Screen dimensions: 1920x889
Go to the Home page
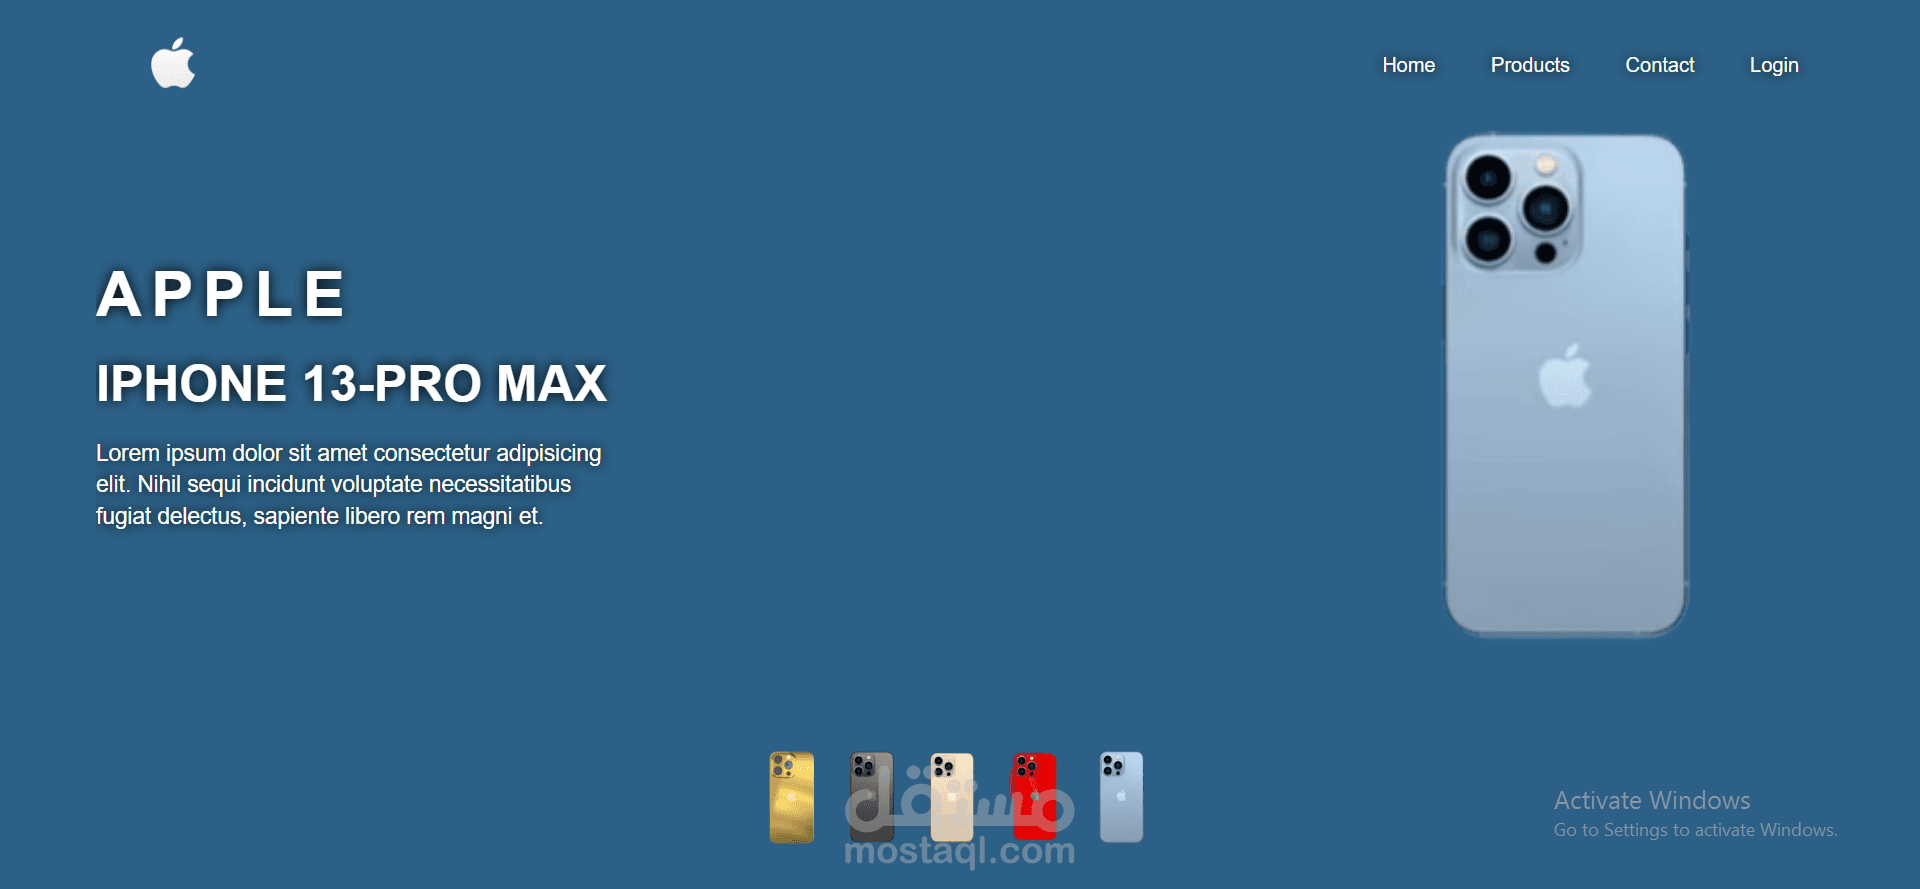(x=1408, y=65)
